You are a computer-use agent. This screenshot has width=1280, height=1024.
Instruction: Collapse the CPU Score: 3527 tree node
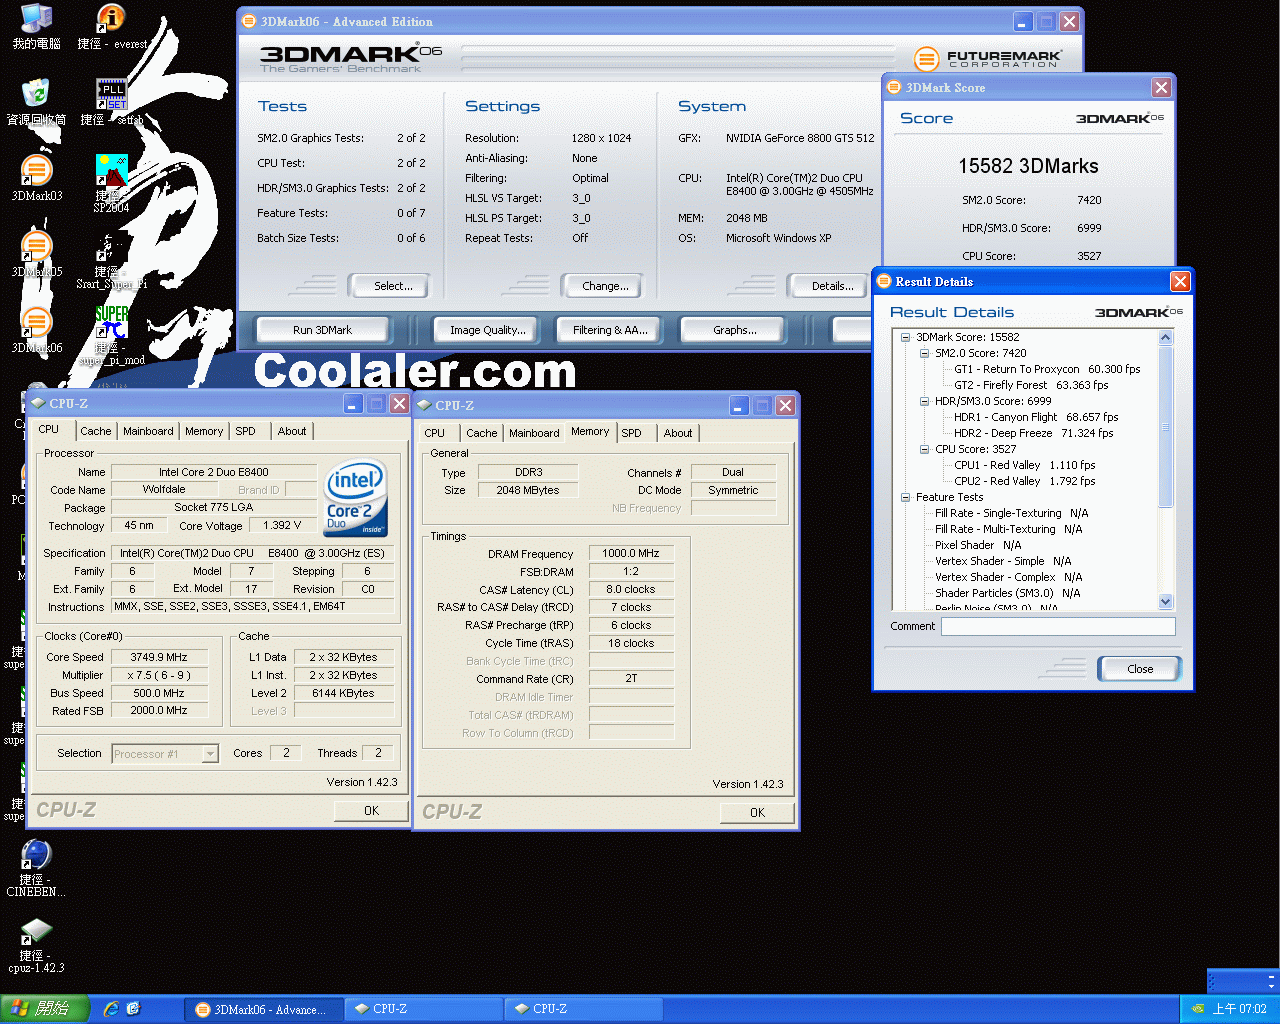tap(925, 449)
